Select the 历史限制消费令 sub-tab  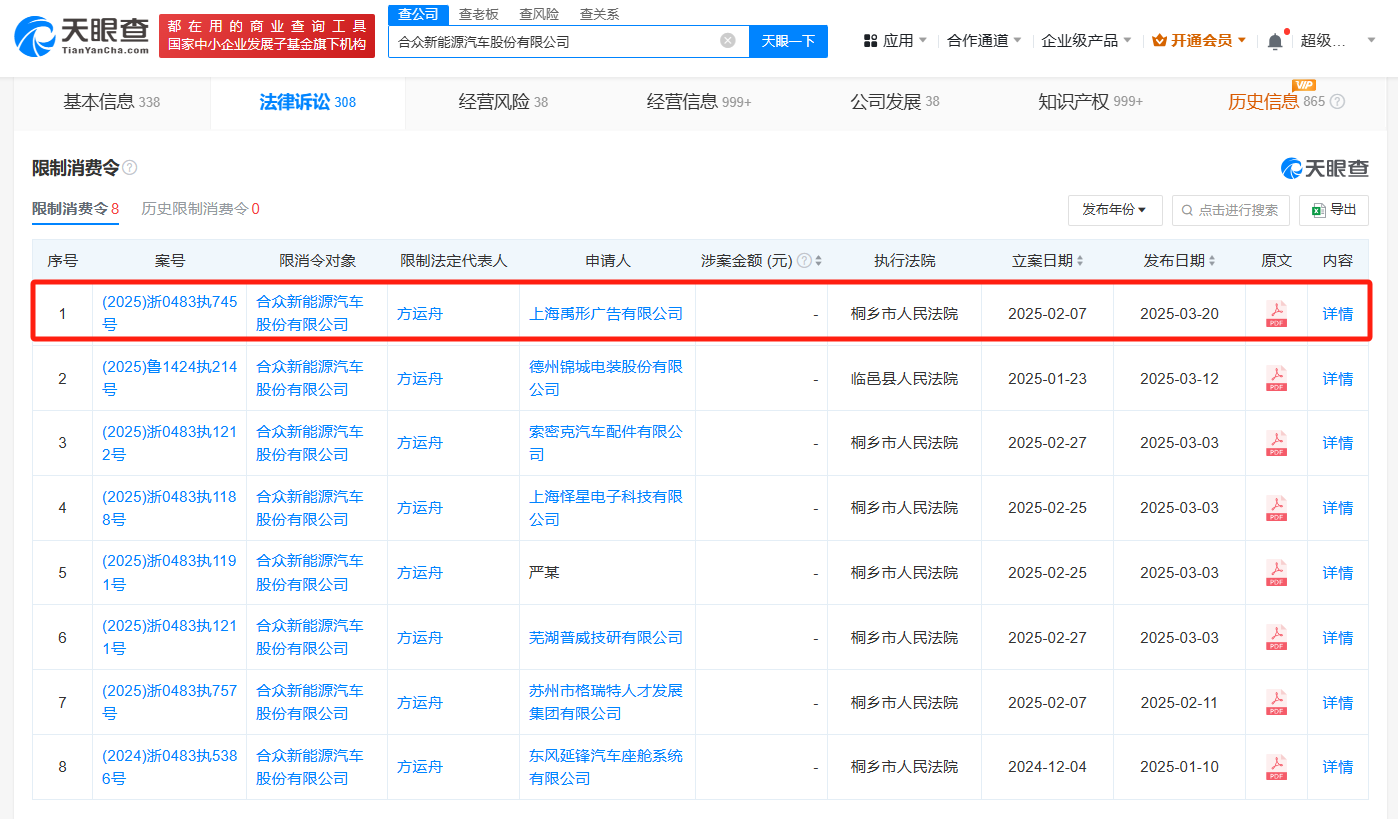pos(200,209)
